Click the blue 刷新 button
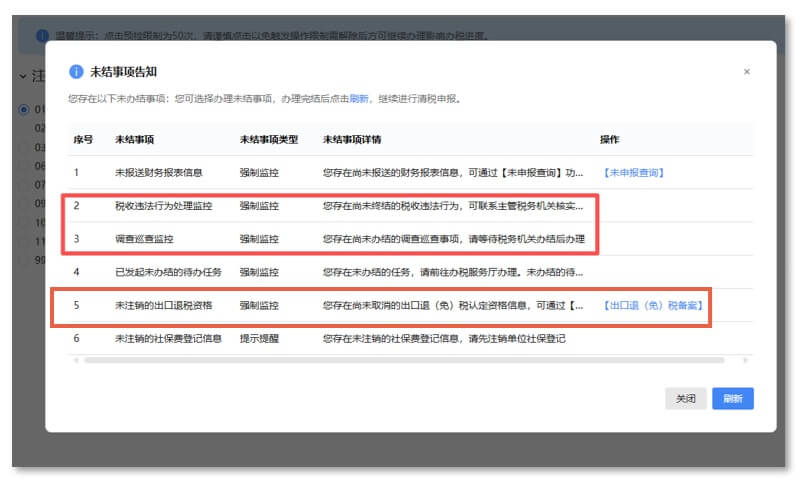Viewport: 805px width, 487px height. (x=733, y=398)
